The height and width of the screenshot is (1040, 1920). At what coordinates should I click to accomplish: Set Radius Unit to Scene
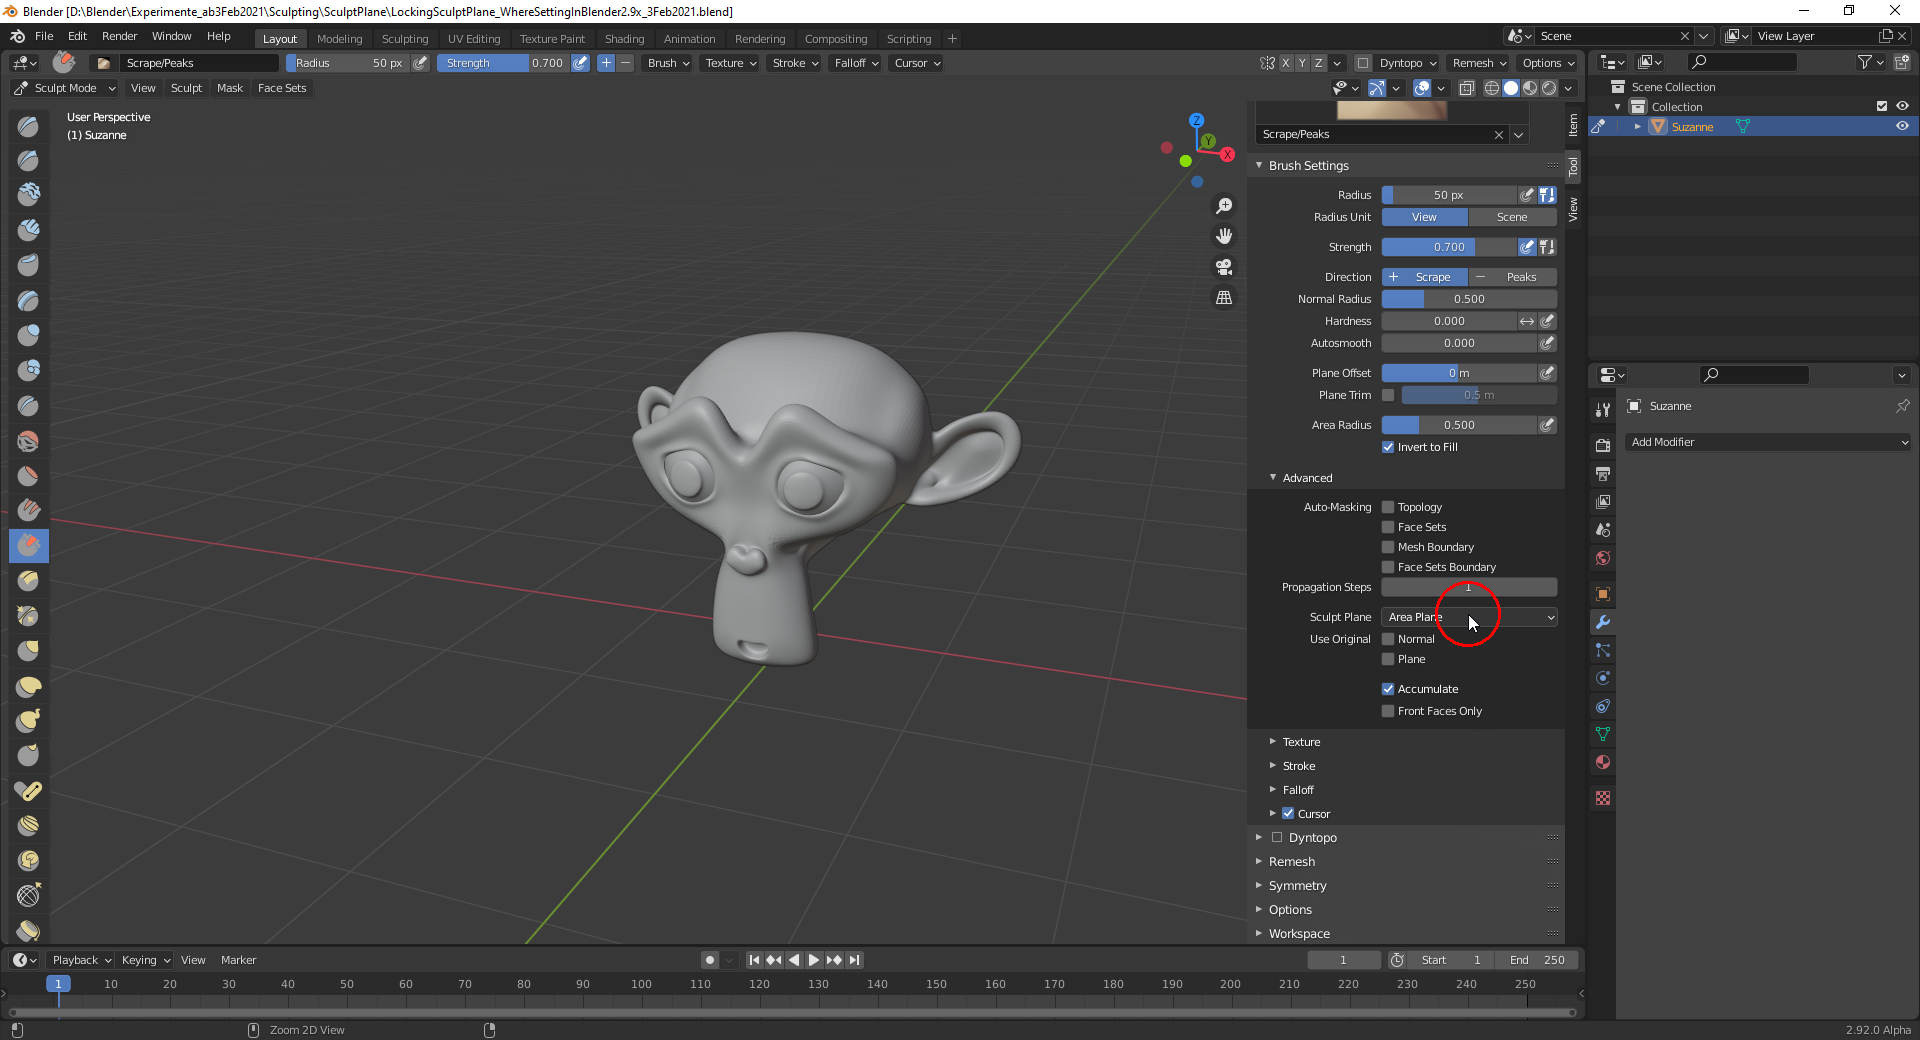coord(1512,217)
